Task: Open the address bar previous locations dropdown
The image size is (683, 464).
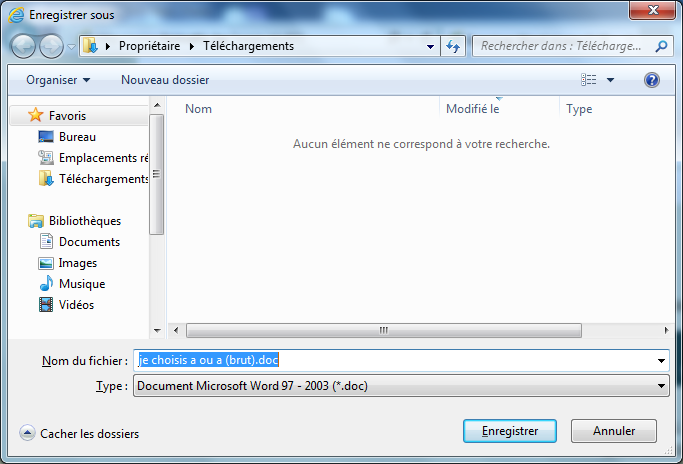Action: pyautogui.click(x=430, y=46)
